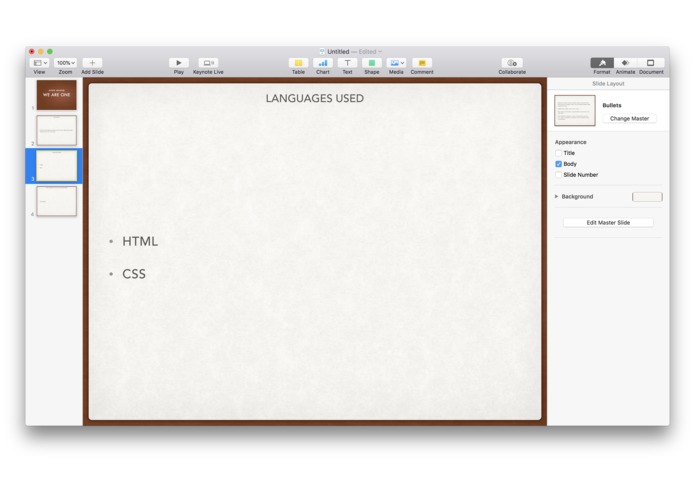
Task: Click the Change Master button
Action: (x=629, y=118)
